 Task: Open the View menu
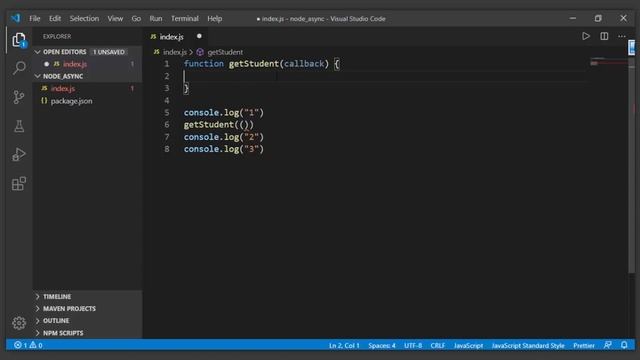pos(115,18)
